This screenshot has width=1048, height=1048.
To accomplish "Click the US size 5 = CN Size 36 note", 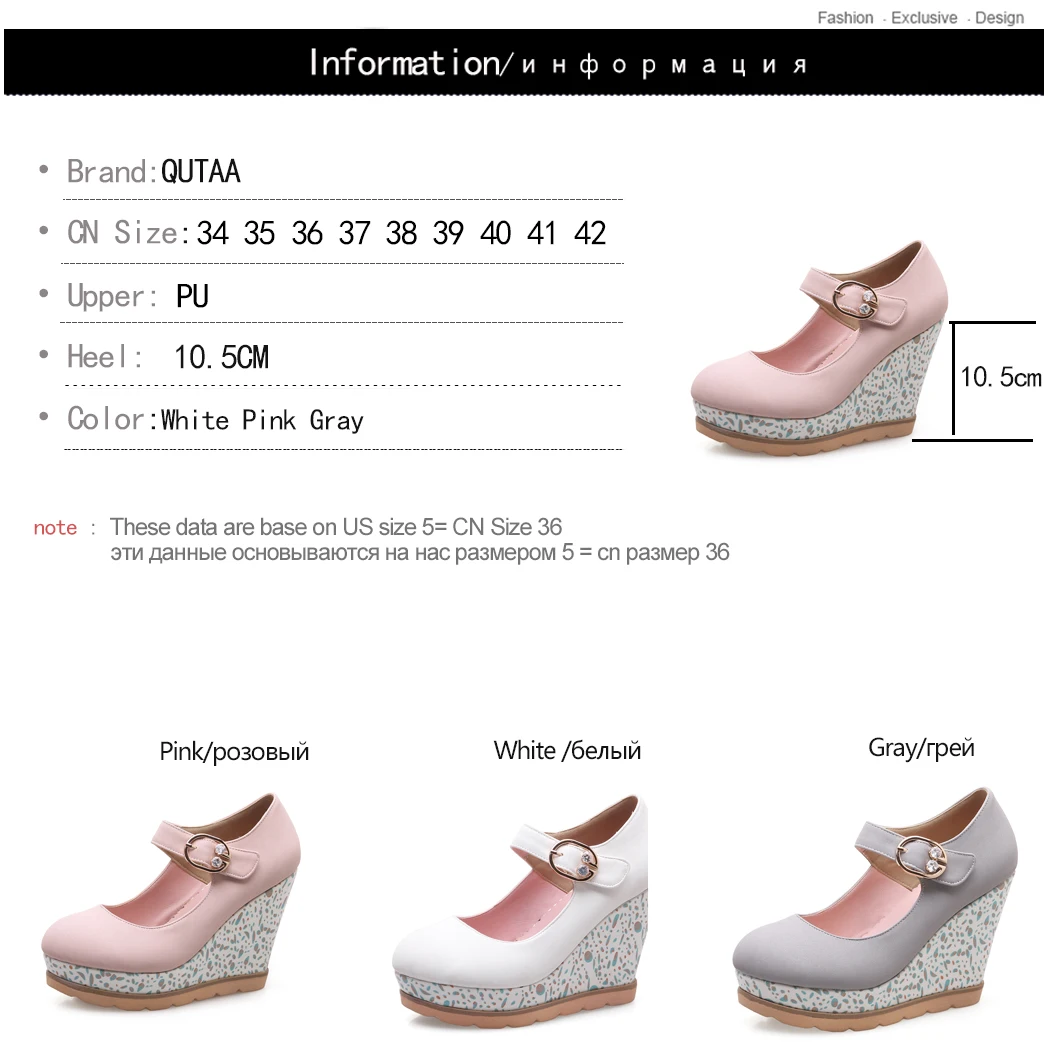I will (336, 527).
